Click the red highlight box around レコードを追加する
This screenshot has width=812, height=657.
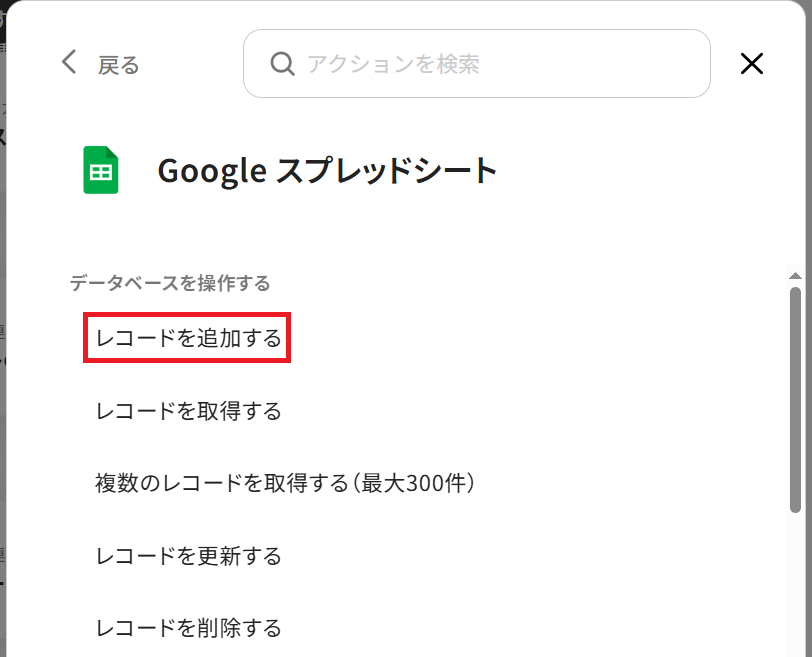[x=187, y=338]
